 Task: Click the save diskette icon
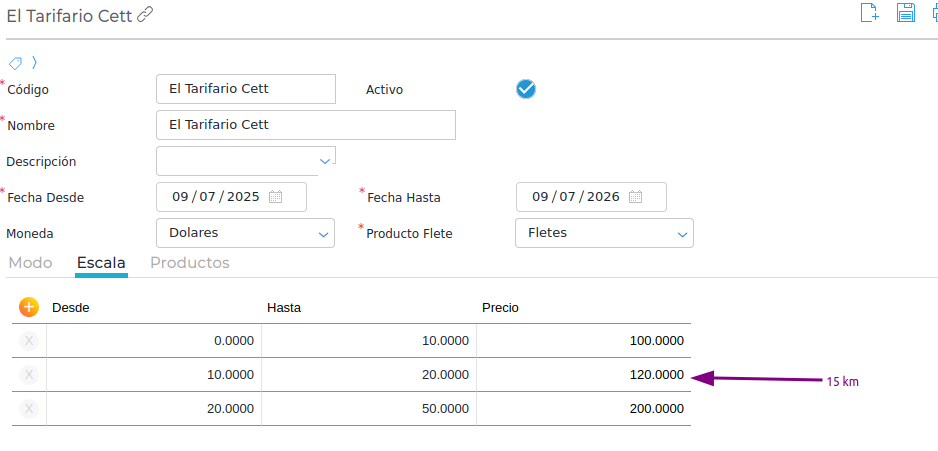(905, 13)
